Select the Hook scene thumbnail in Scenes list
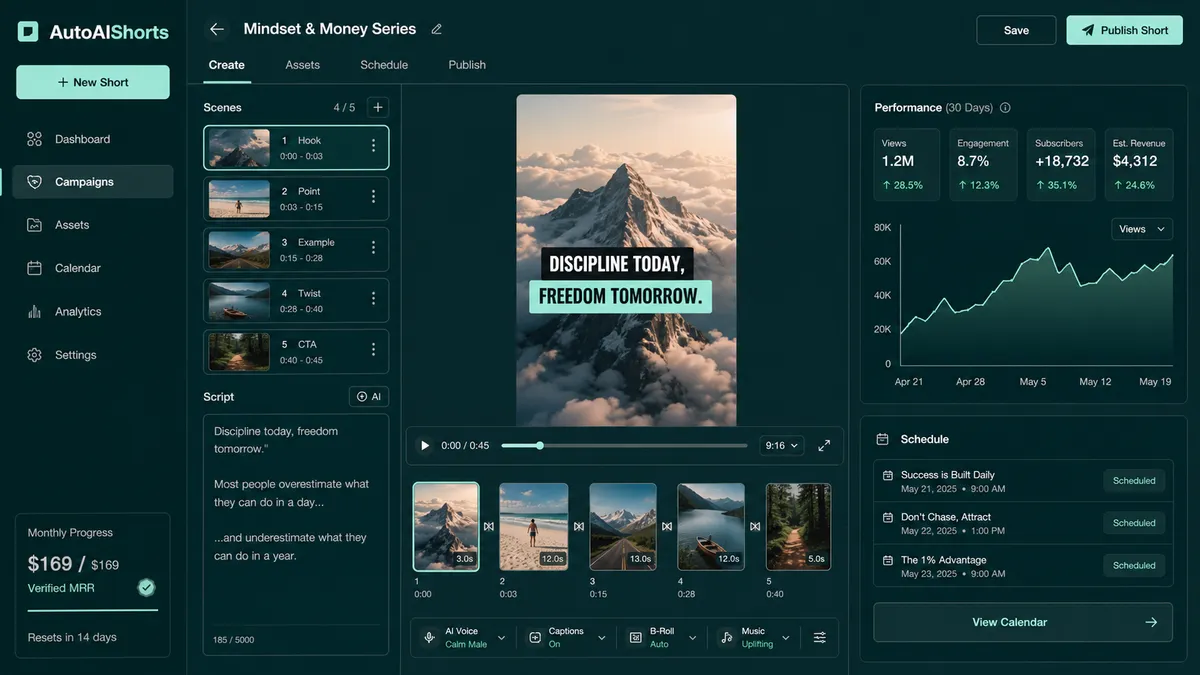 (x=239, y=147)
